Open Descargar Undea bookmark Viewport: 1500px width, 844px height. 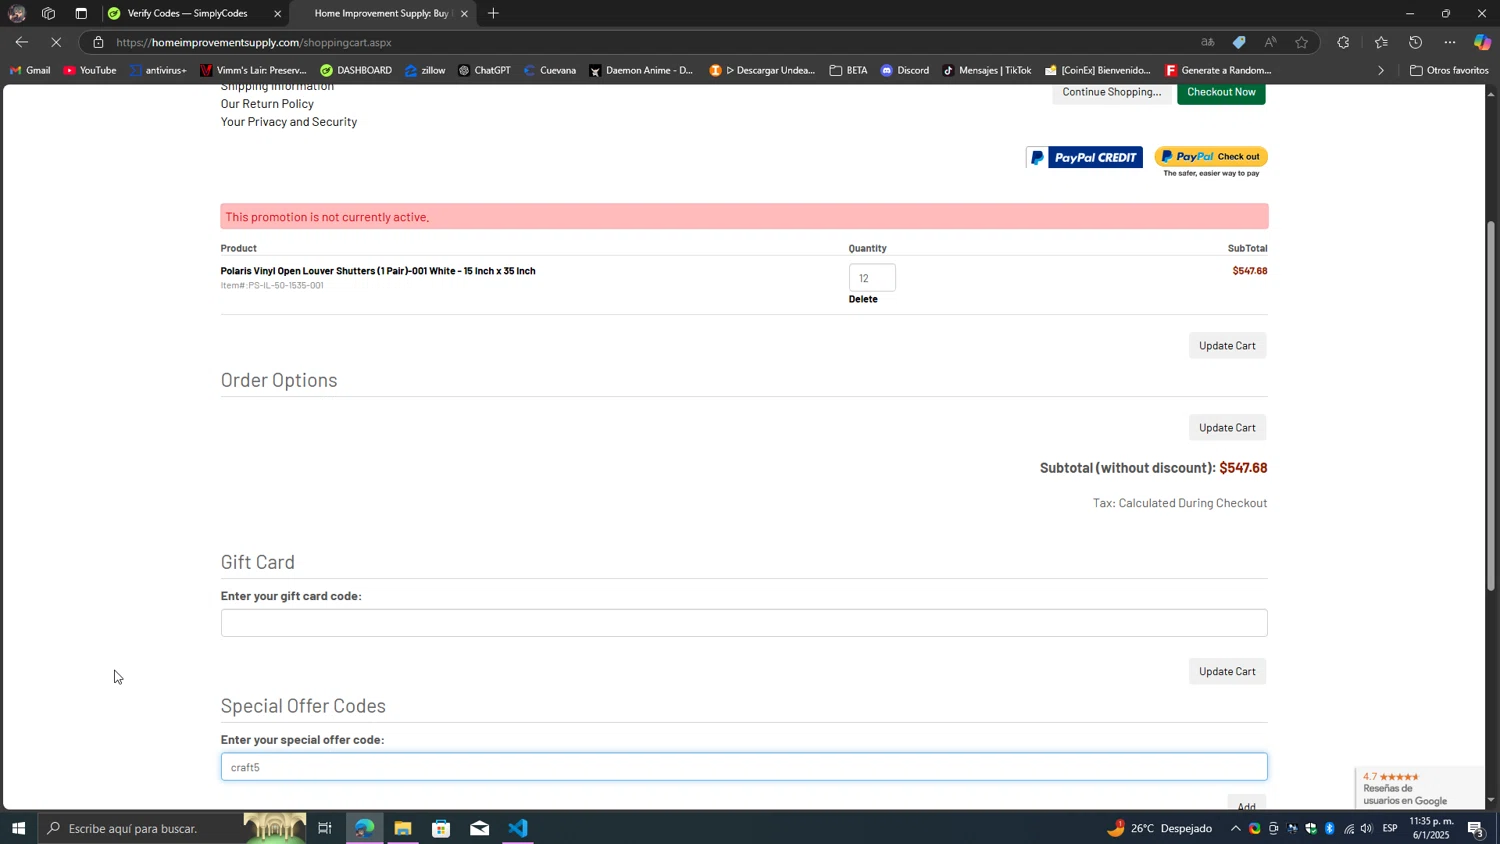[762, 70]
